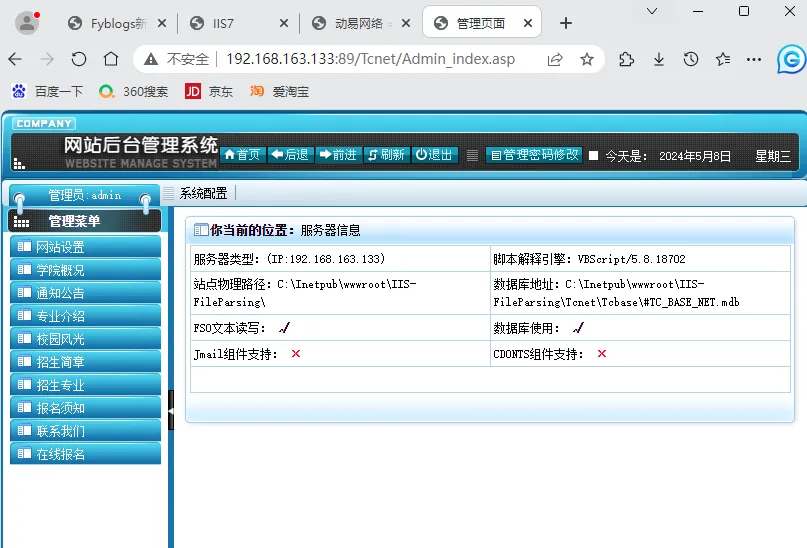This screenshot has width=807, height=548.
Task: Open 招生简章 menu item
Action: pos(85,362)
